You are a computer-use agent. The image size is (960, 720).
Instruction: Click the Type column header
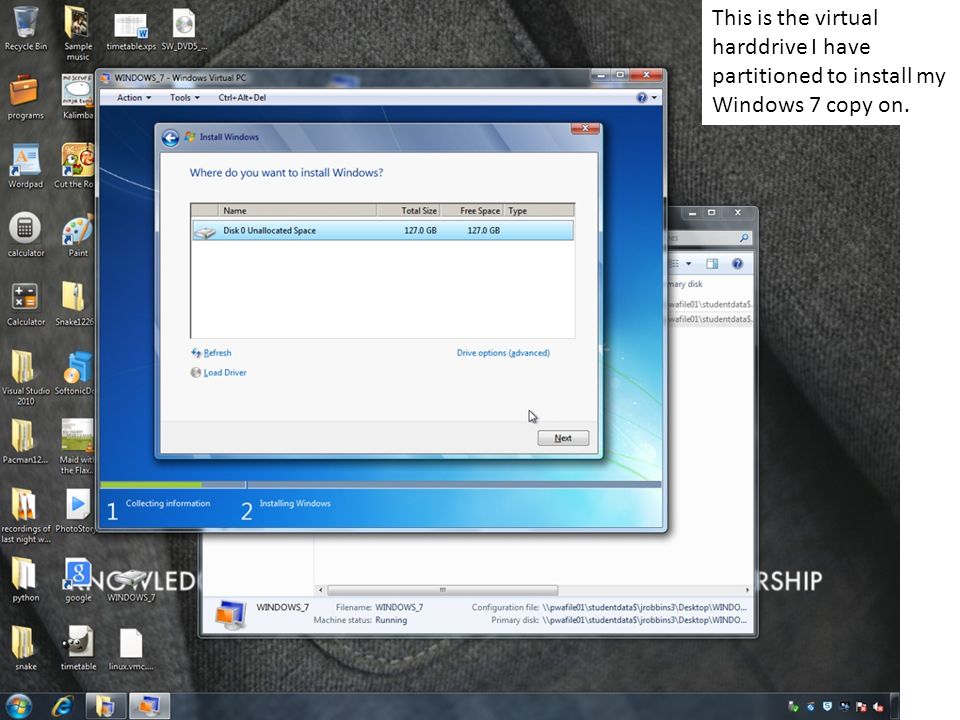pos(539,211)
